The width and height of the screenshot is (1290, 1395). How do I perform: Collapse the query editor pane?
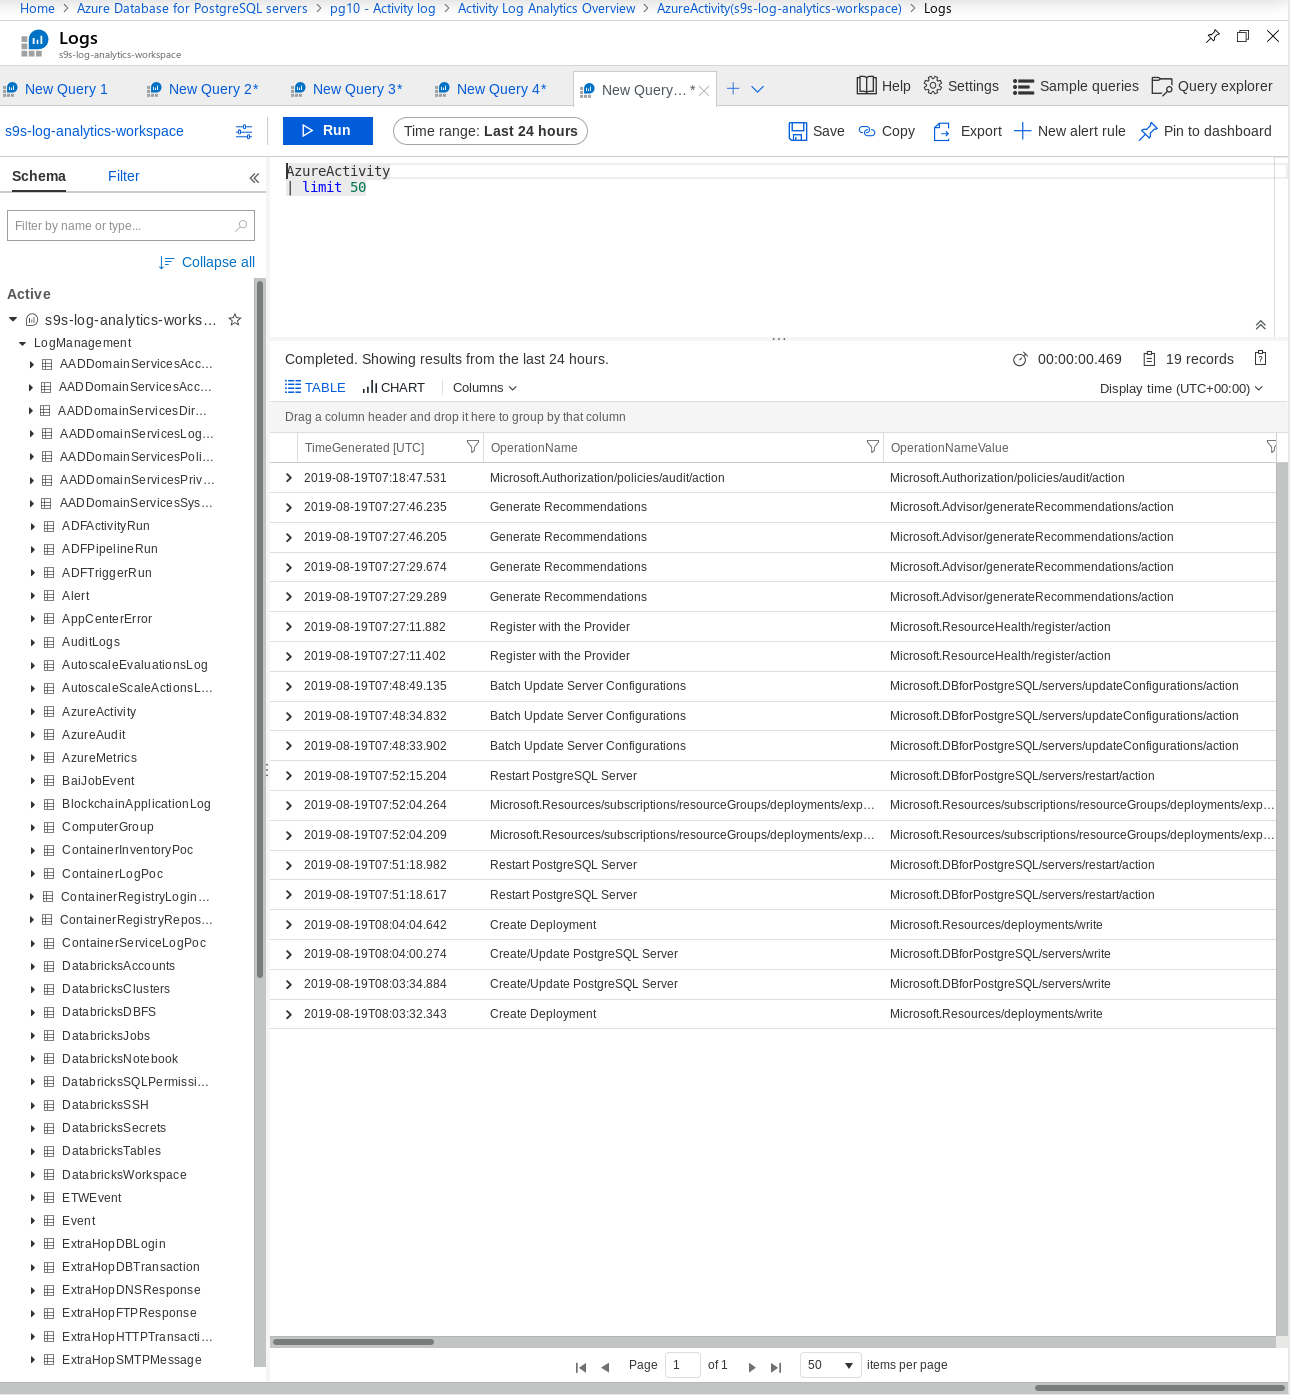point(1260,325)
